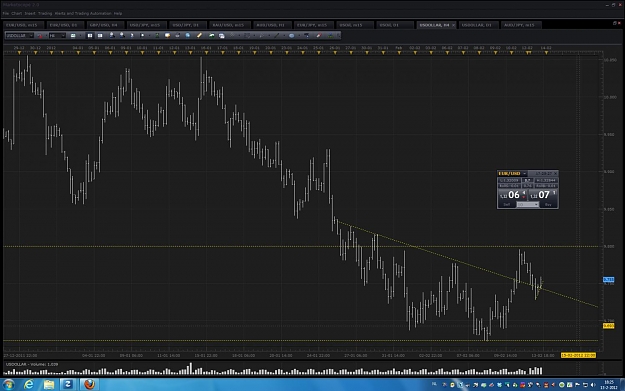Image resolution: width=625 pixels, height=391 pixels.
Task: Open the Firefox taskbar icon
Action: (89, 385)
